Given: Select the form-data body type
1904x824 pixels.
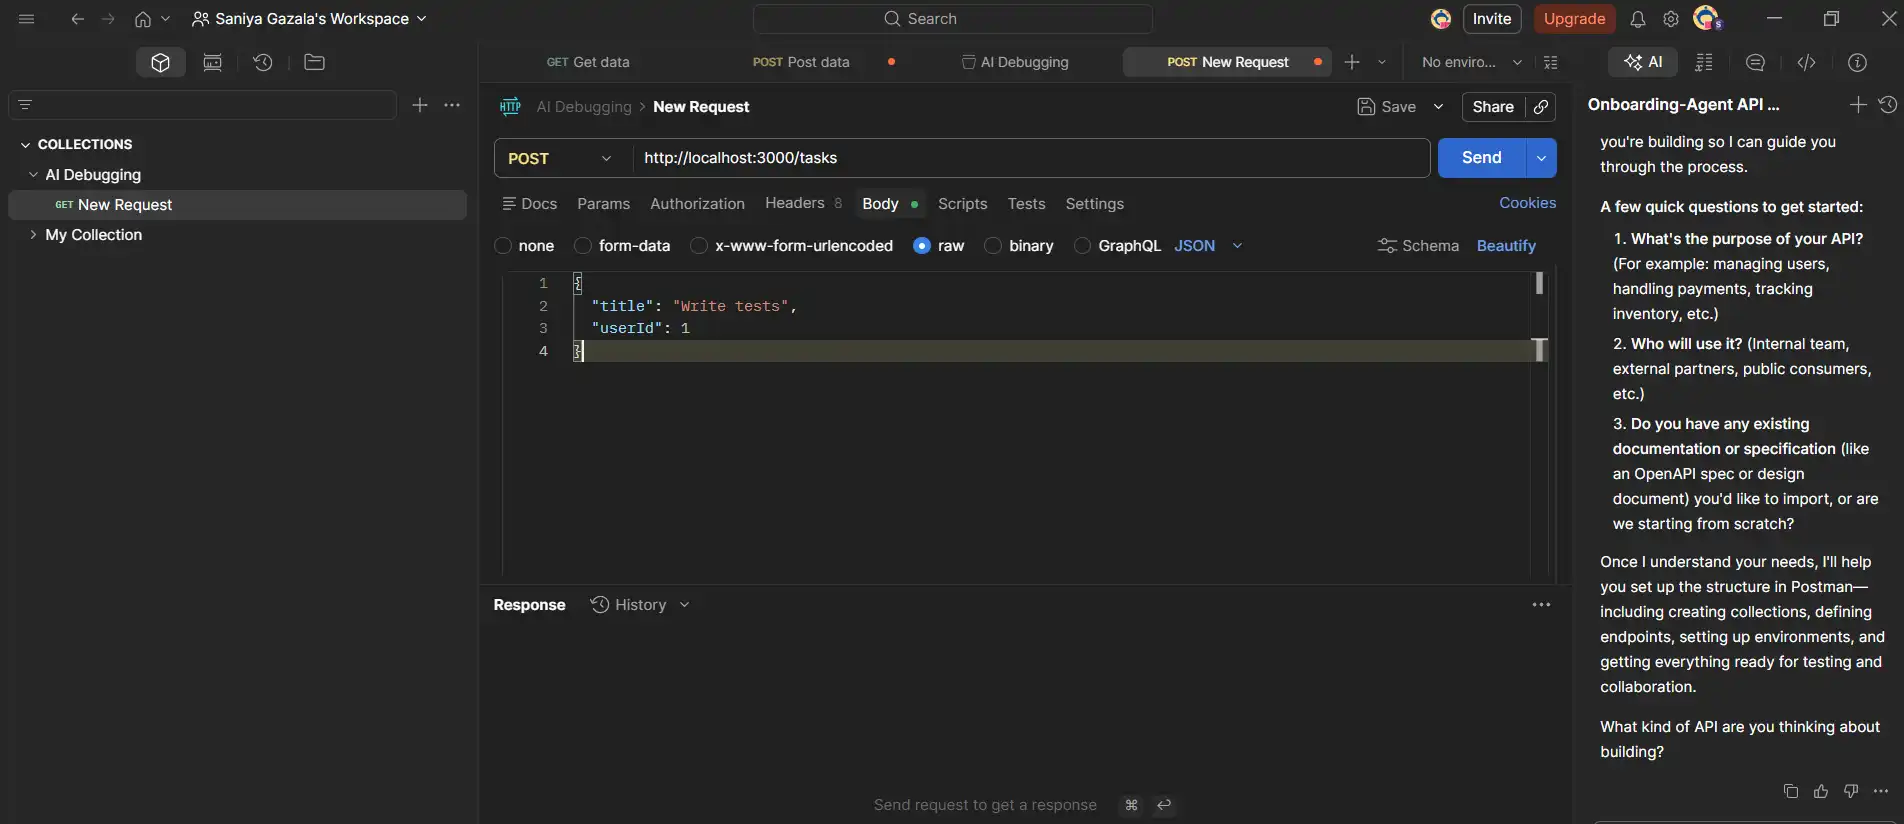Looking at the screenshot, I should [583, 246].
